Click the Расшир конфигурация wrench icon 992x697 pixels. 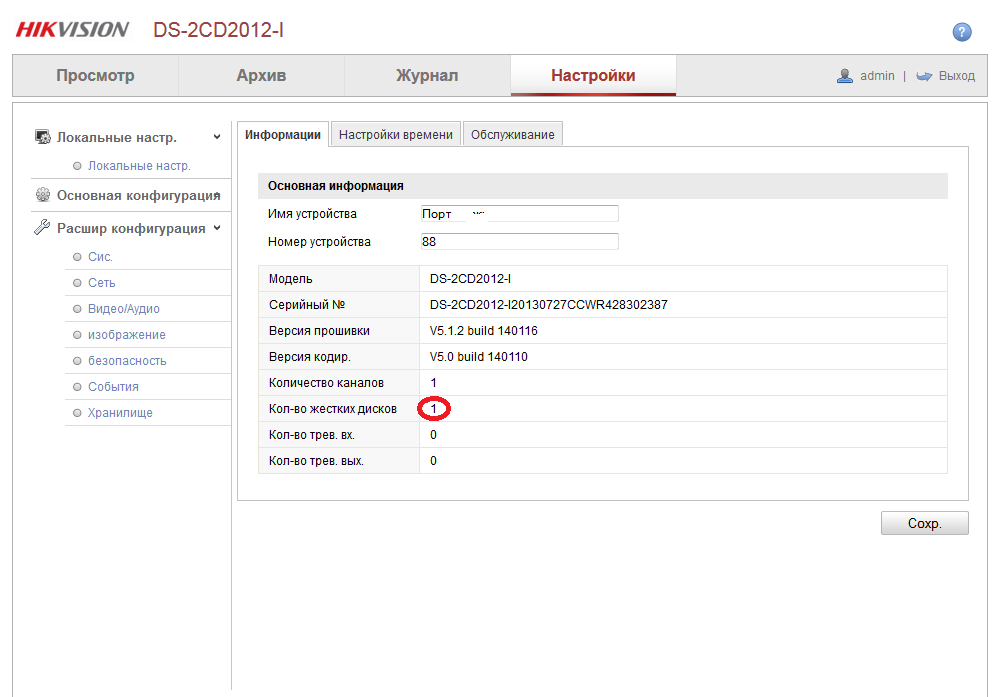[x=42, y=228]
